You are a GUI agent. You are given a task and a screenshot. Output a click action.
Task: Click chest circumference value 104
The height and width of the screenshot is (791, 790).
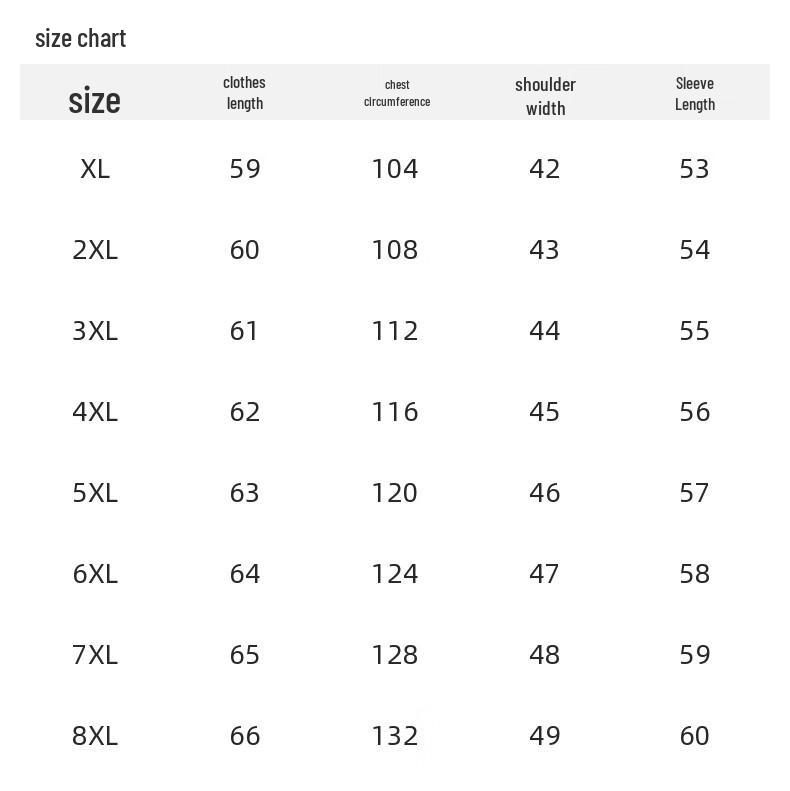(x=395, y=168)
